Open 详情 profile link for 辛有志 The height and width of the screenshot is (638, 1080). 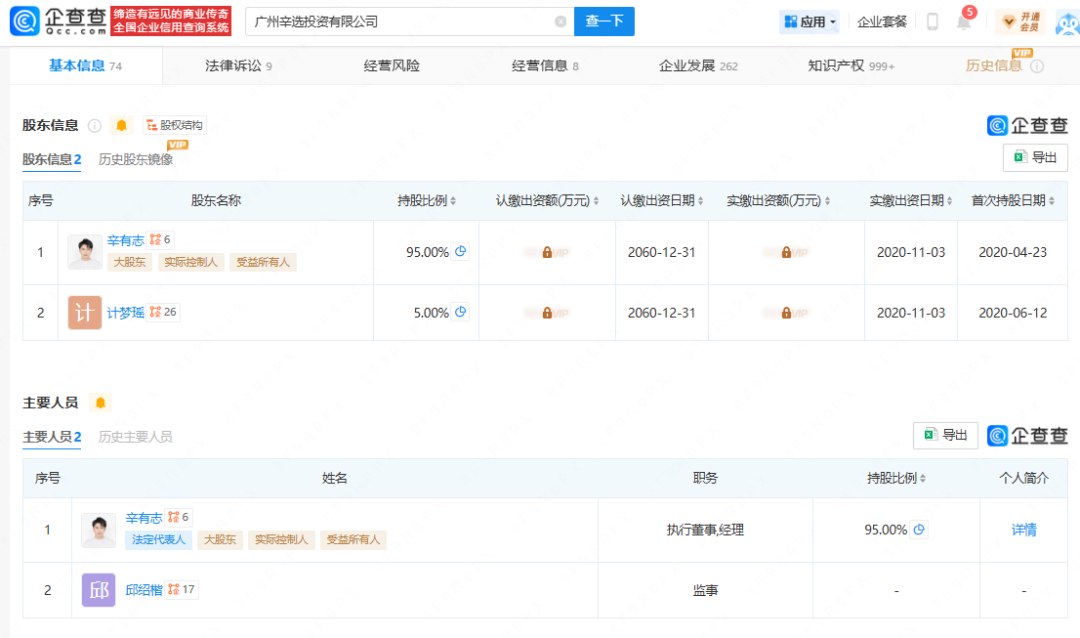point(1023,530)
